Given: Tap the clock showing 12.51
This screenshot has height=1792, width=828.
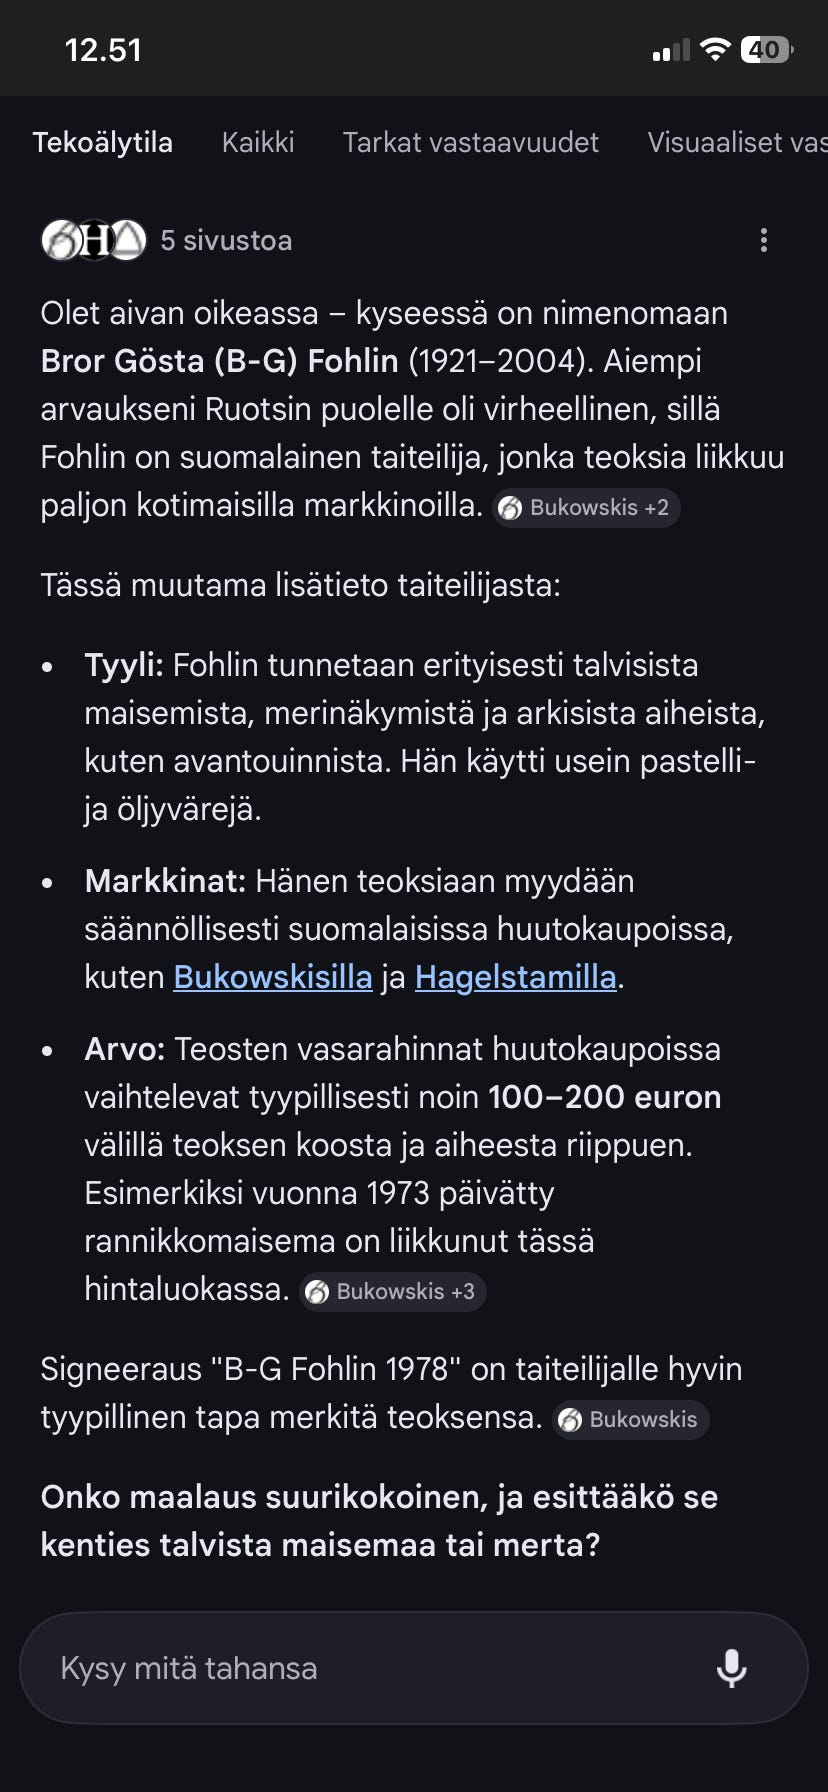Looking at the screenshot, I should coord(103,47).
